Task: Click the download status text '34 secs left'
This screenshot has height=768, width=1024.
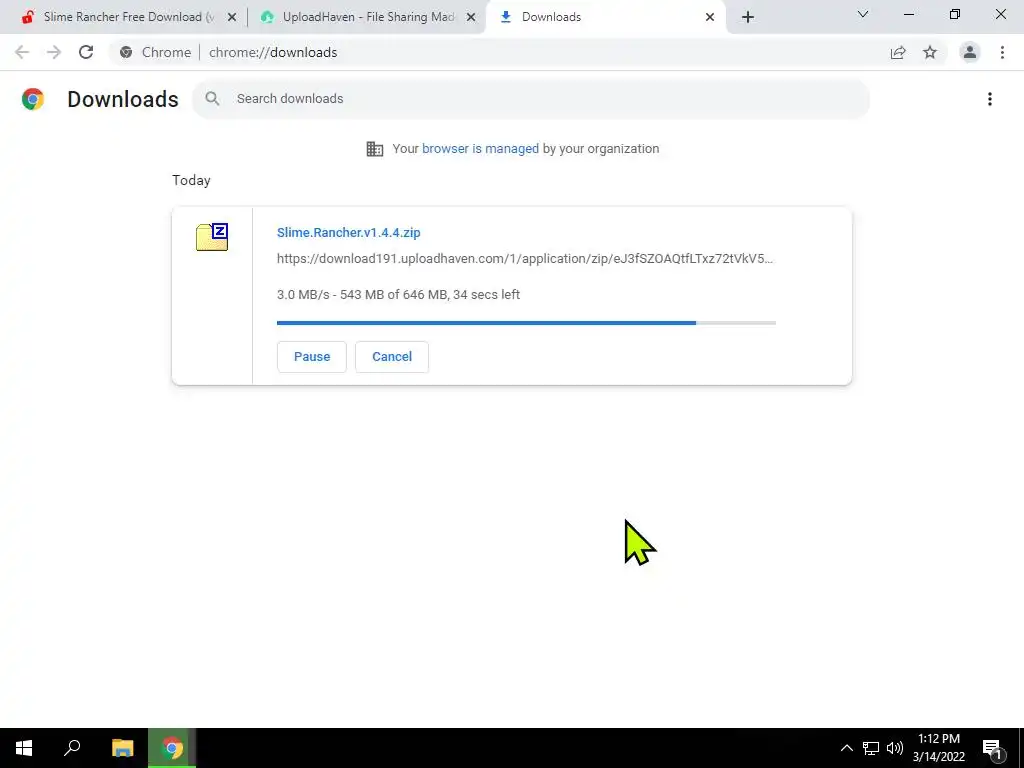Action: point(487,295)
